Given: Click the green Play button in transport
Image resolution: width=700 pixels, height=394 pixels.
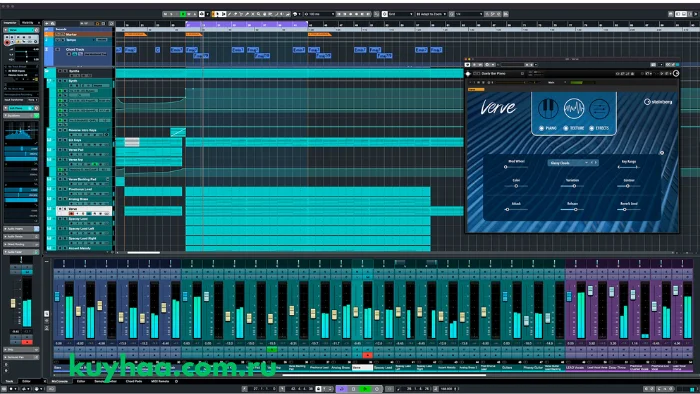Looking at the screenshot, I should [365, 389].
